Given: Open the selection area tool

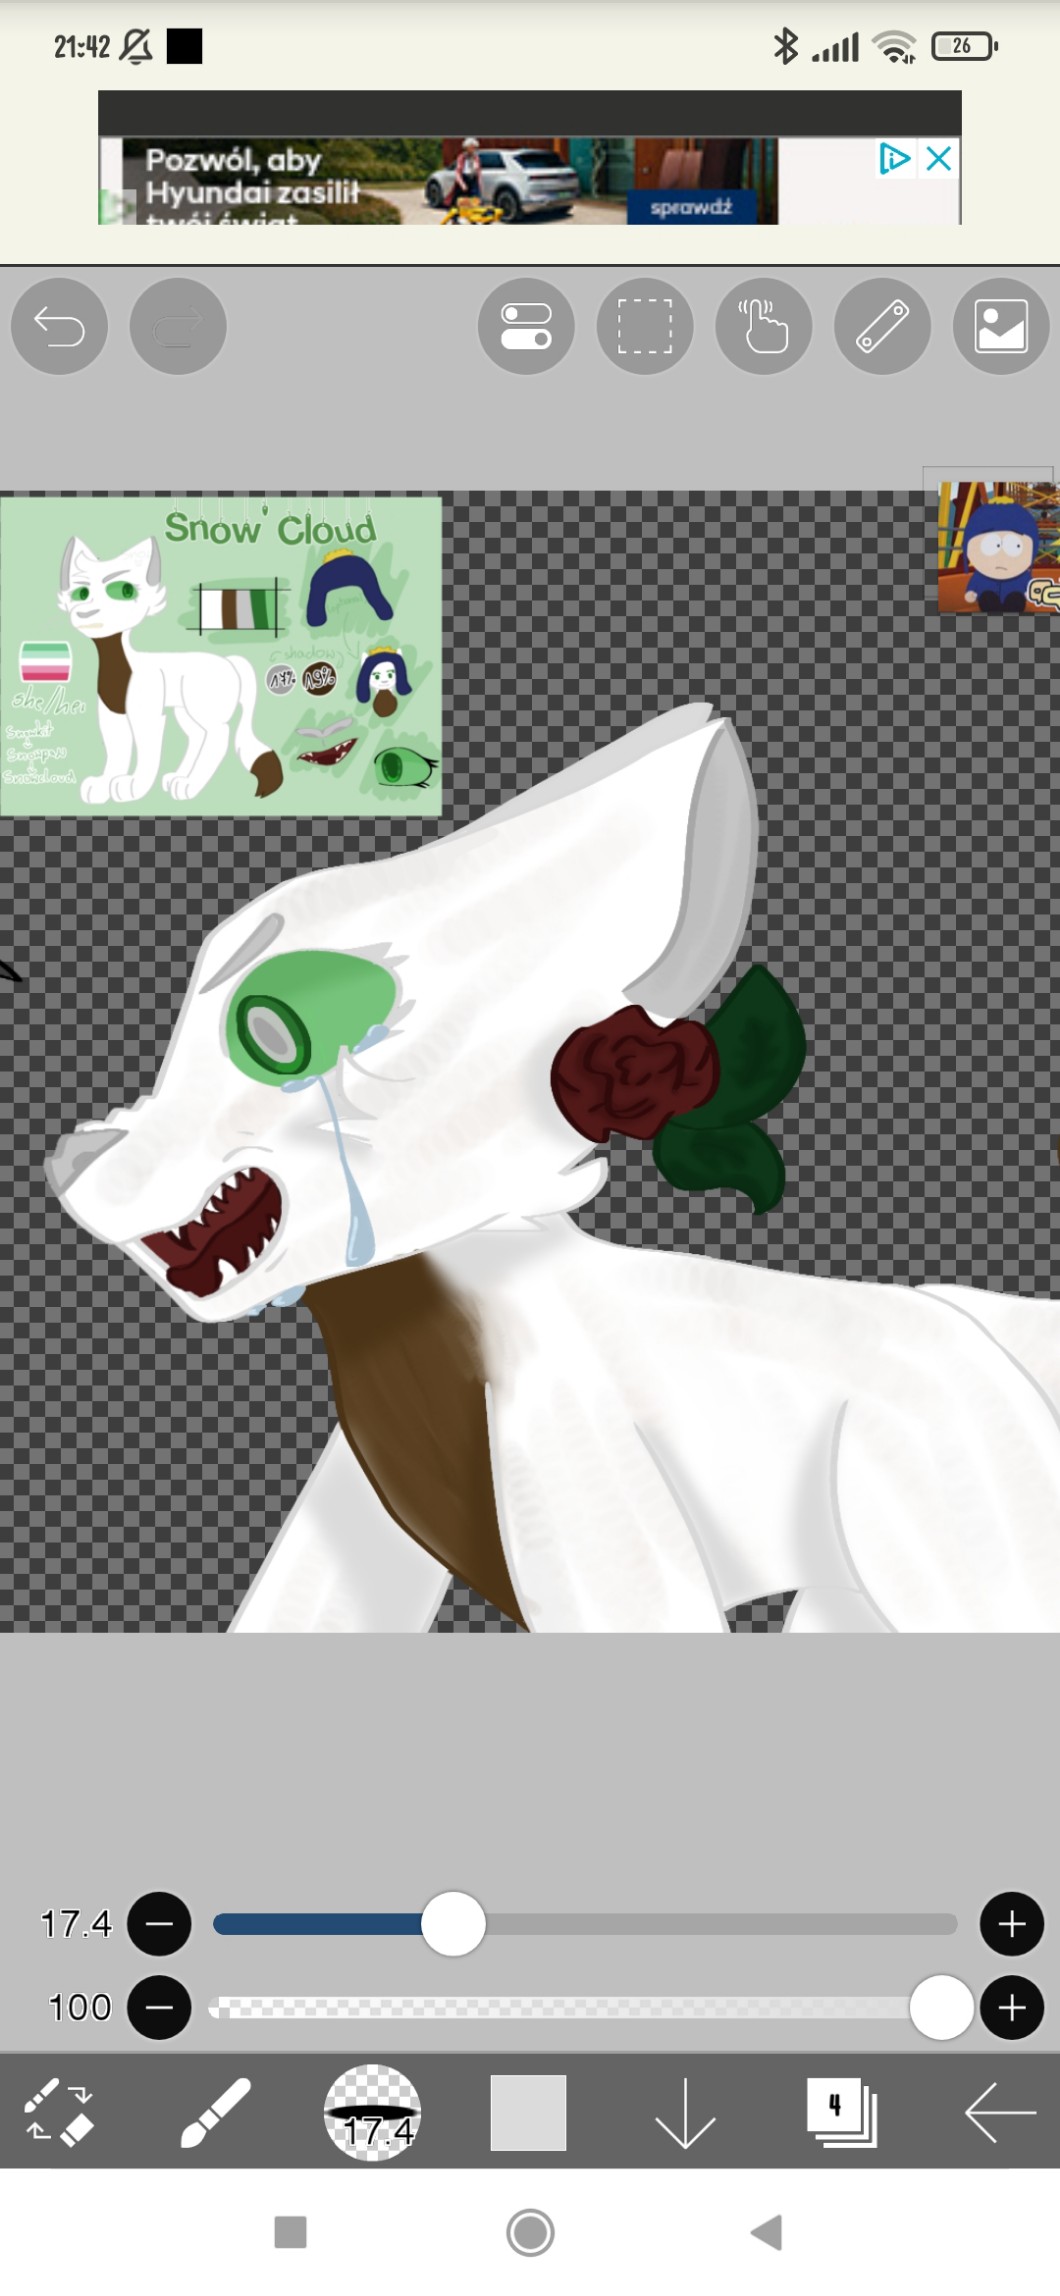Looking at the screenshot, I should pos(645,326).
